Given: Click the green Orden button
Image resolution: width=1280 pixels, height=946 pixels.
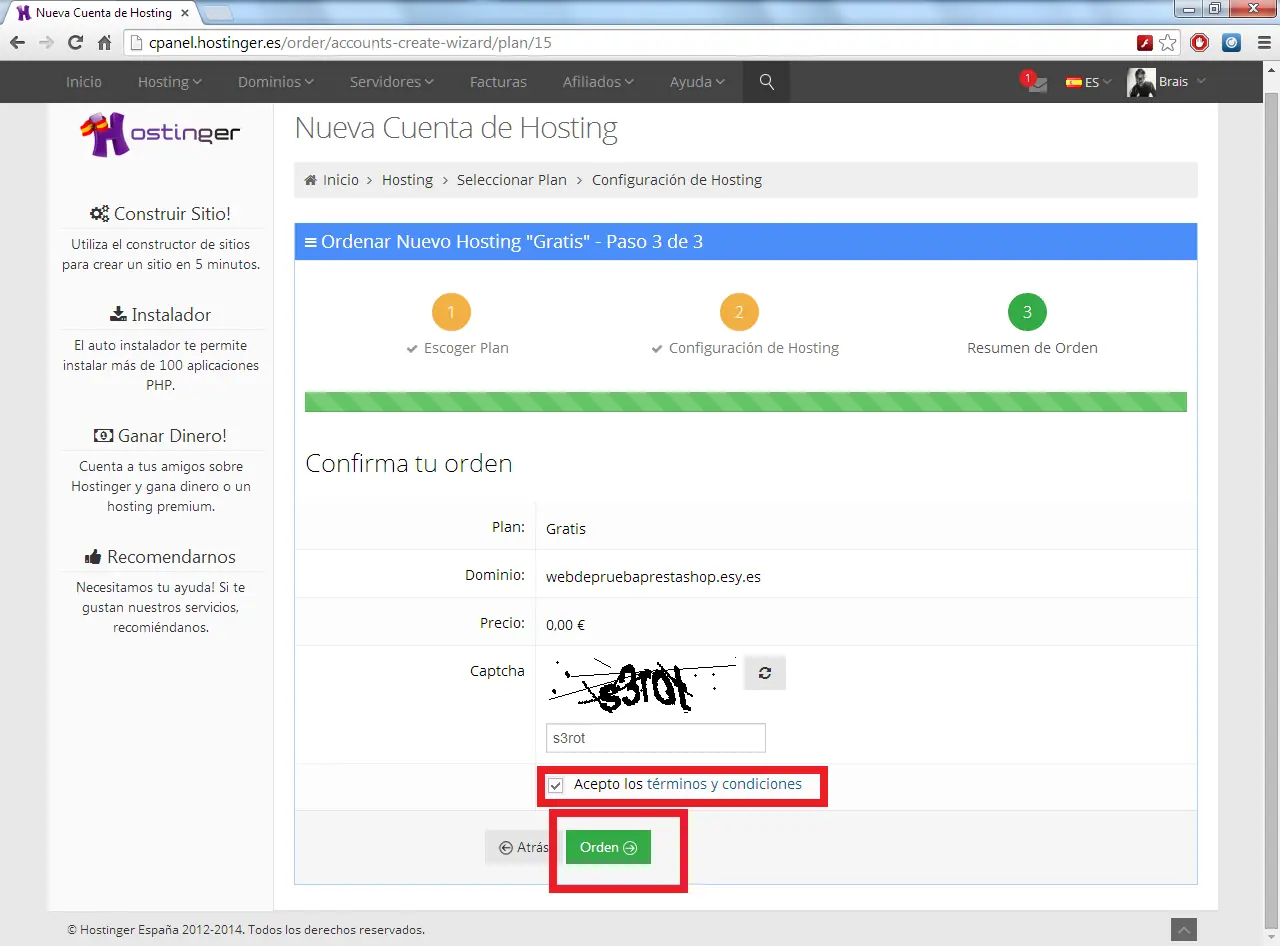Looking at the screenshot, I should click(x=608, y=847).
